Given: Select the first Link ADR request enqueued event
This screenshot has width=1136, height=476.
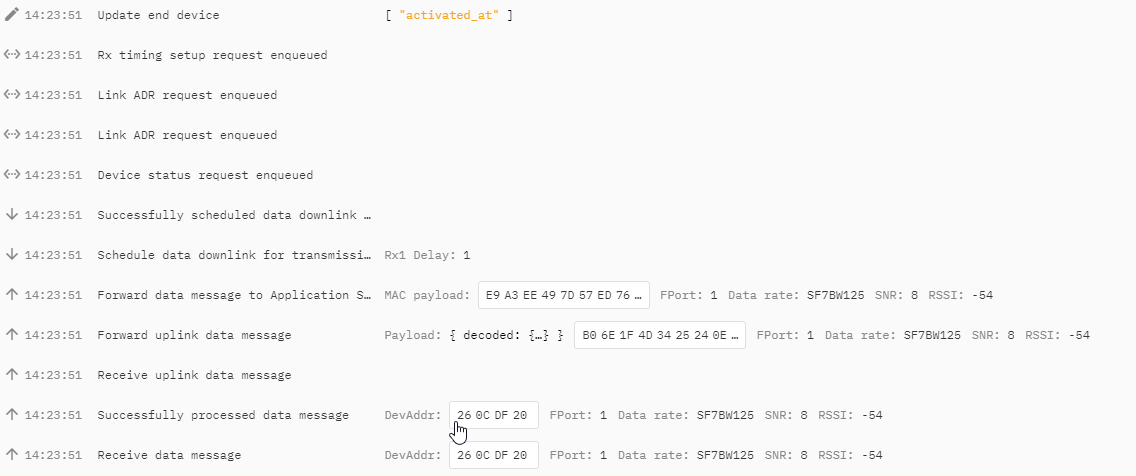Looking at the screenshot, I should (187, 95).
